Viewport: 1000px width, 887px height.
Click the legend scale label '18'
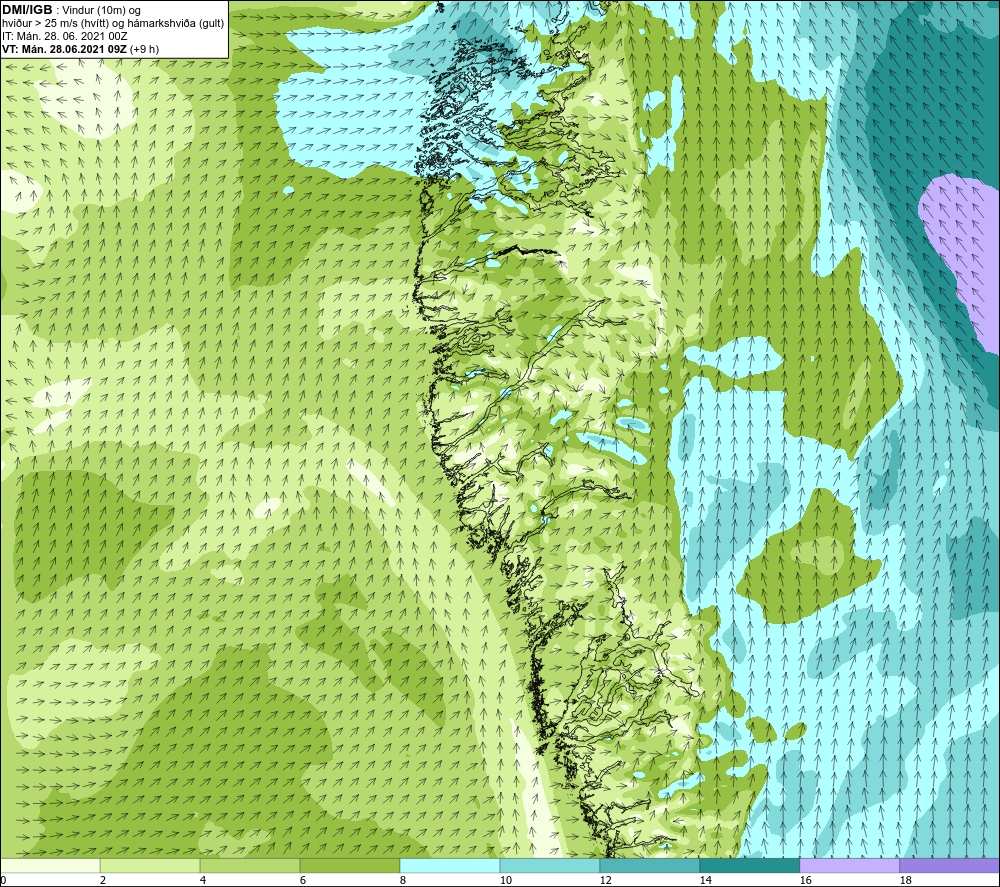tap(905, 881)
